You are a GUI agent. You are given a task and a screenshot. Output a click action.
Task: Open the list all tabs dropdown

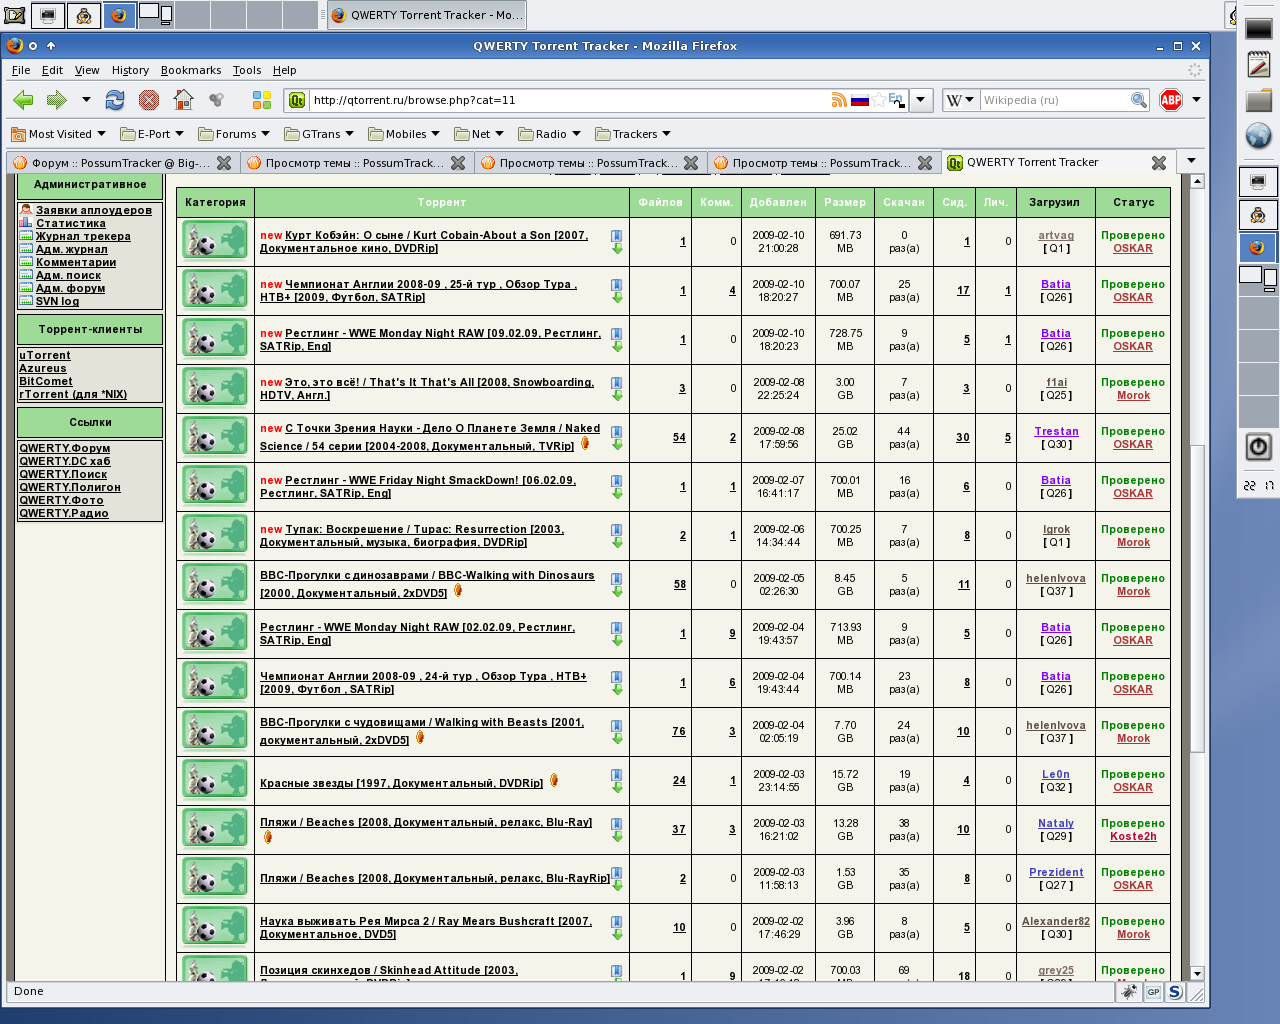[1191, 162]
